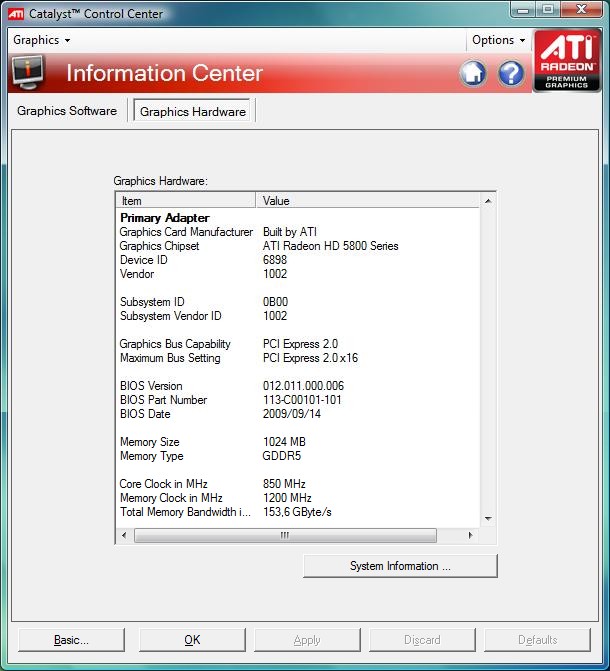Click the Apply button
Image resolution: width=610 pixels, height=671 pixels.
[307, 640]
